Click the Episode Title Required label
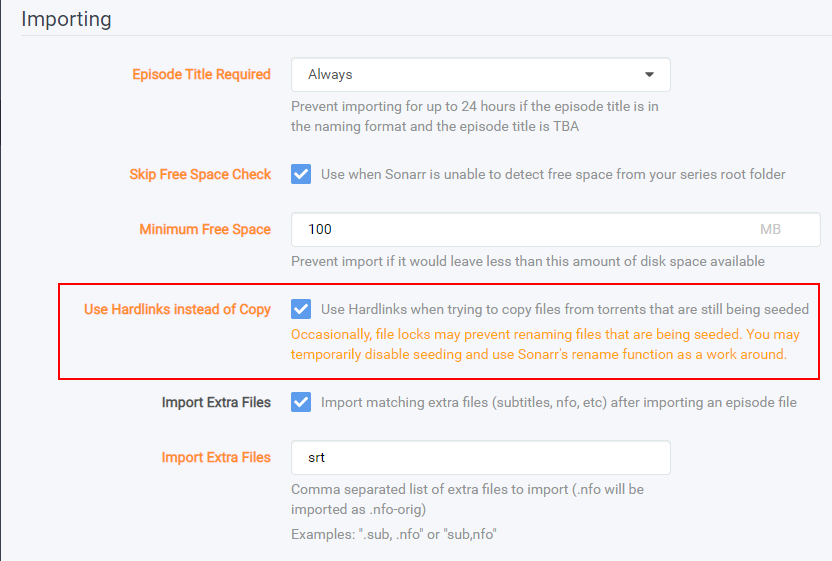The width and height of the screenshot is (832, 561). (201, 74)
